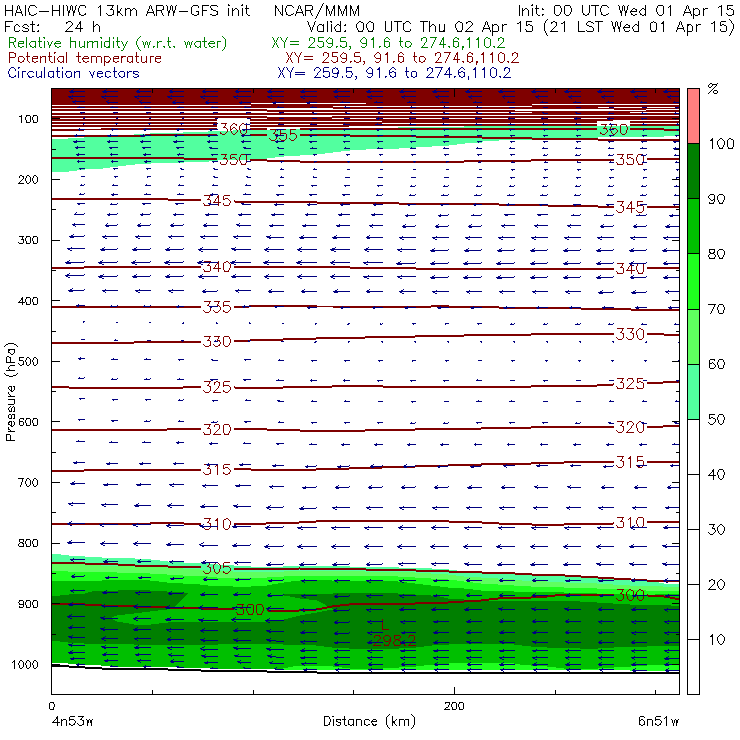This screenshot has height=740, width=740.
Task: Click the 'NCAR/MMM' header text
Action: pyautogui.click(x=317, y=11)
